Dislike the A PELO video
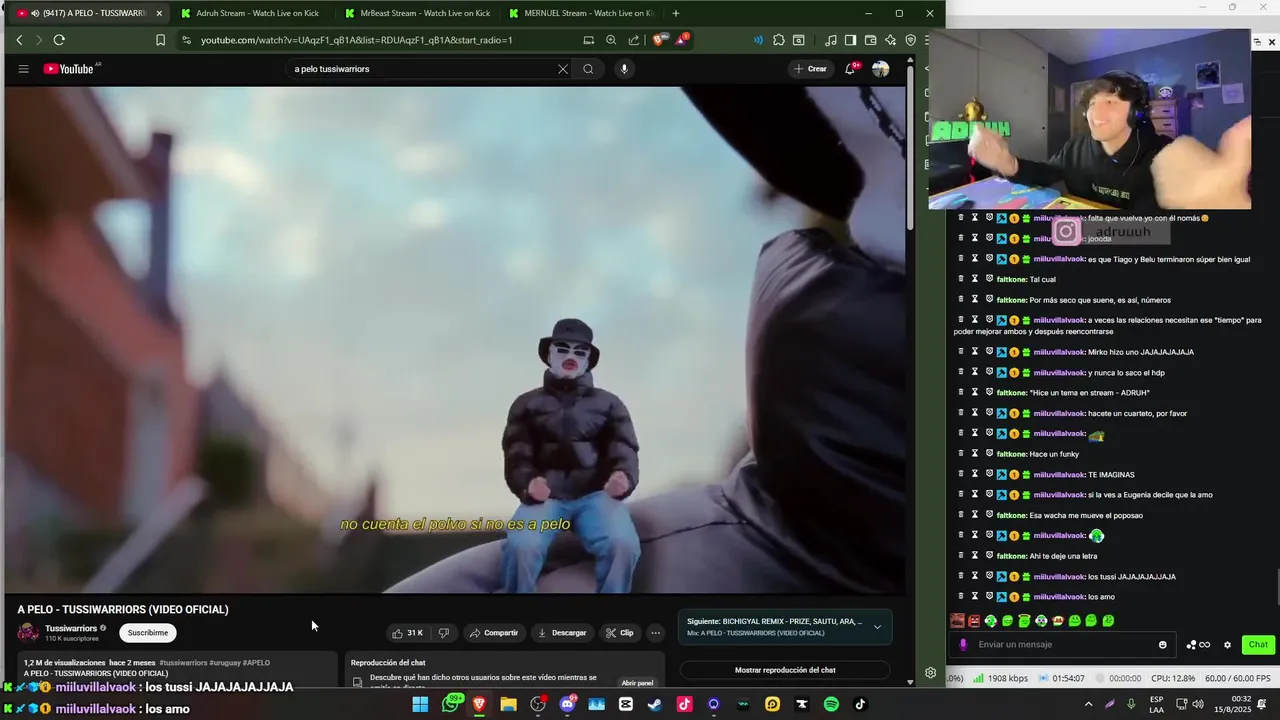This screenshot has width=1280, height=720. (x=444, y=633)
